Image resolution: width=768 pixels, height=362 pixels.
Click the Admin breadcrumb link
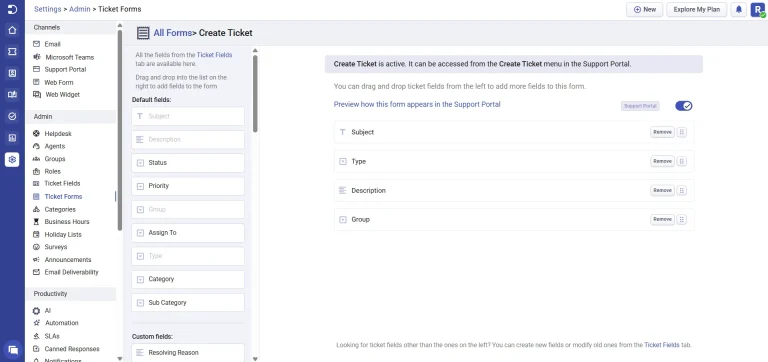point(79,9)
